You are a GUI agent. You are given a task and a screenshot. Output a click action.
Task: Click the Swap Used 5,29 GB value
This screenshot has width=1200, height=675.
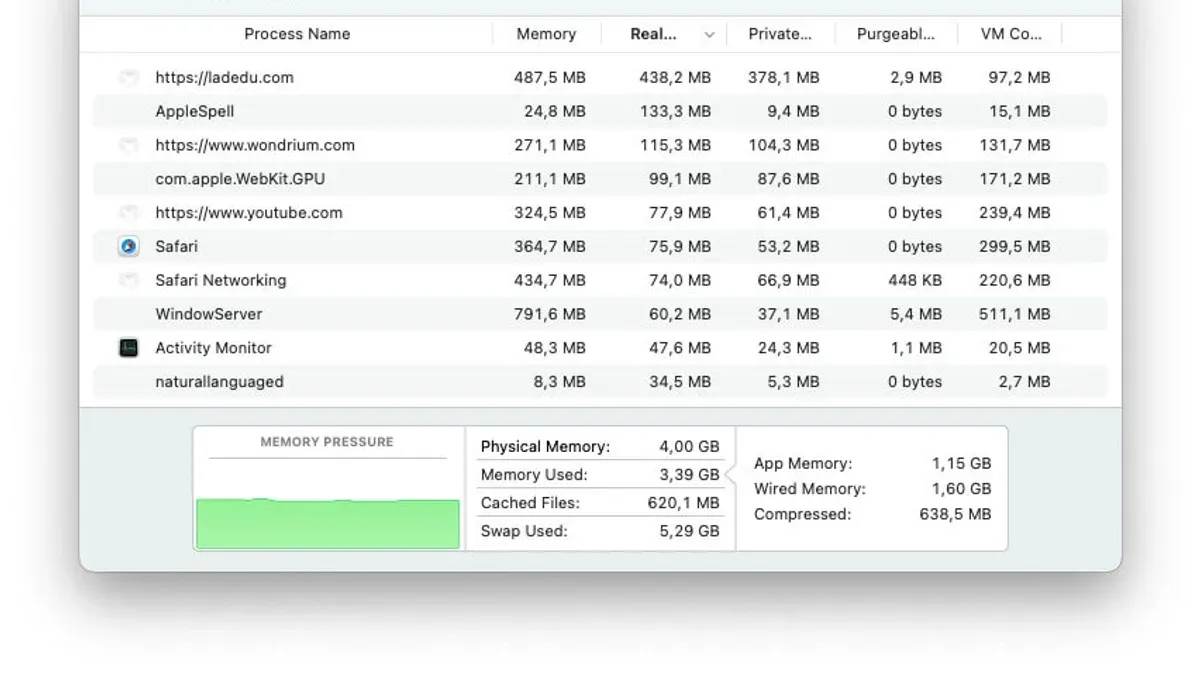point(689,531)
